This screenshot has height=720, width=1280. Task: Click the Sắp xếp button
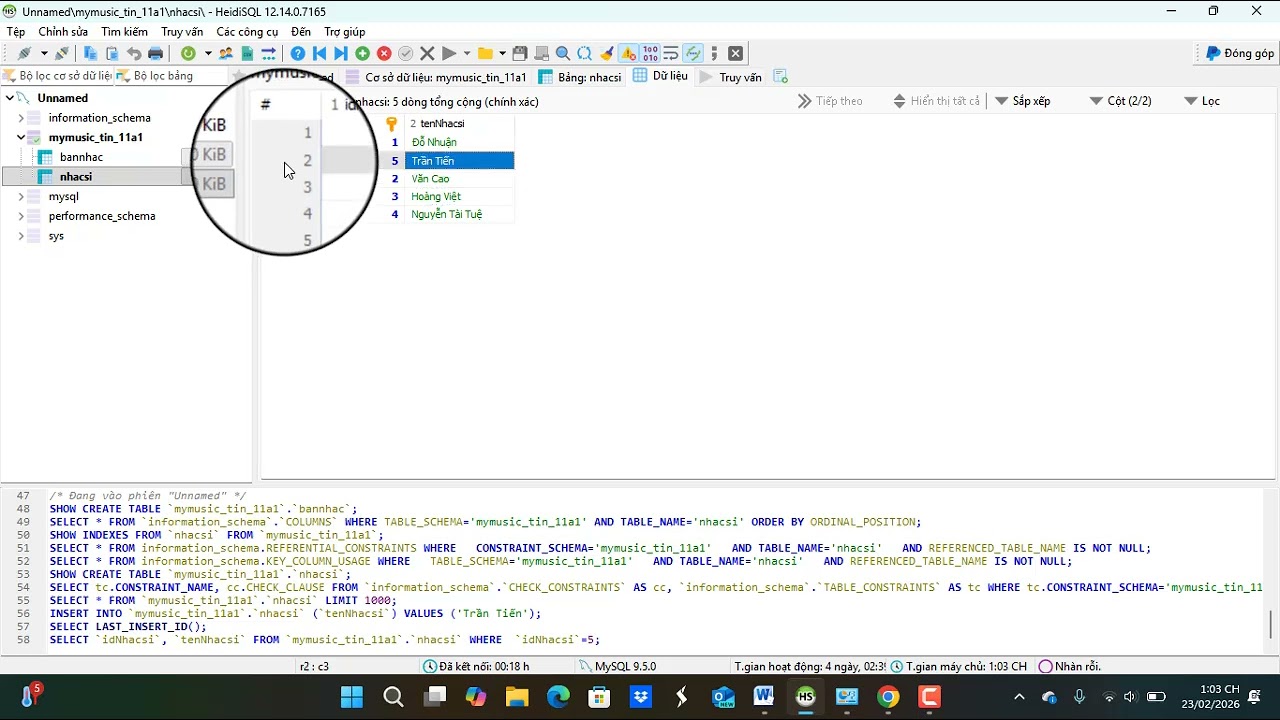[x=1022, y=101]
